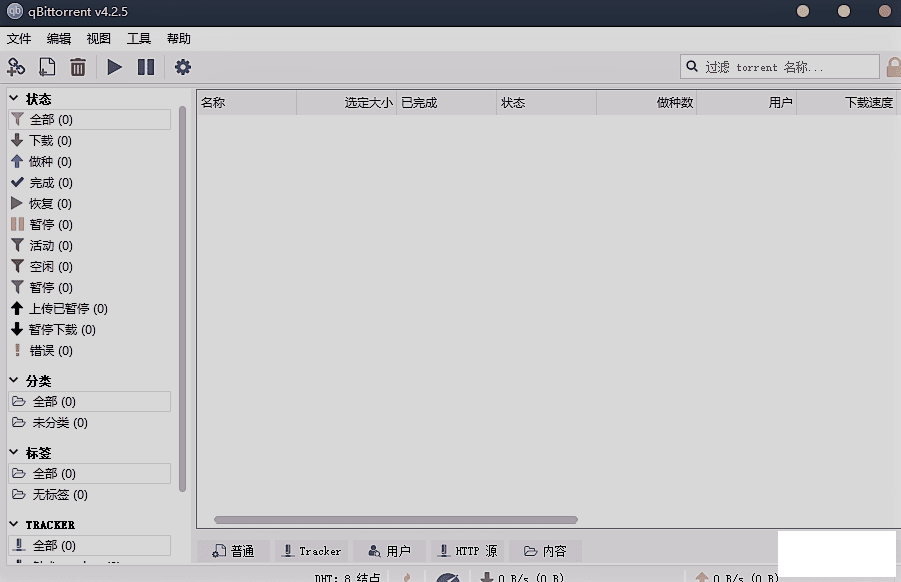
Task: Select the 暂停下载 (0) filter
Action: coord(90,330)
